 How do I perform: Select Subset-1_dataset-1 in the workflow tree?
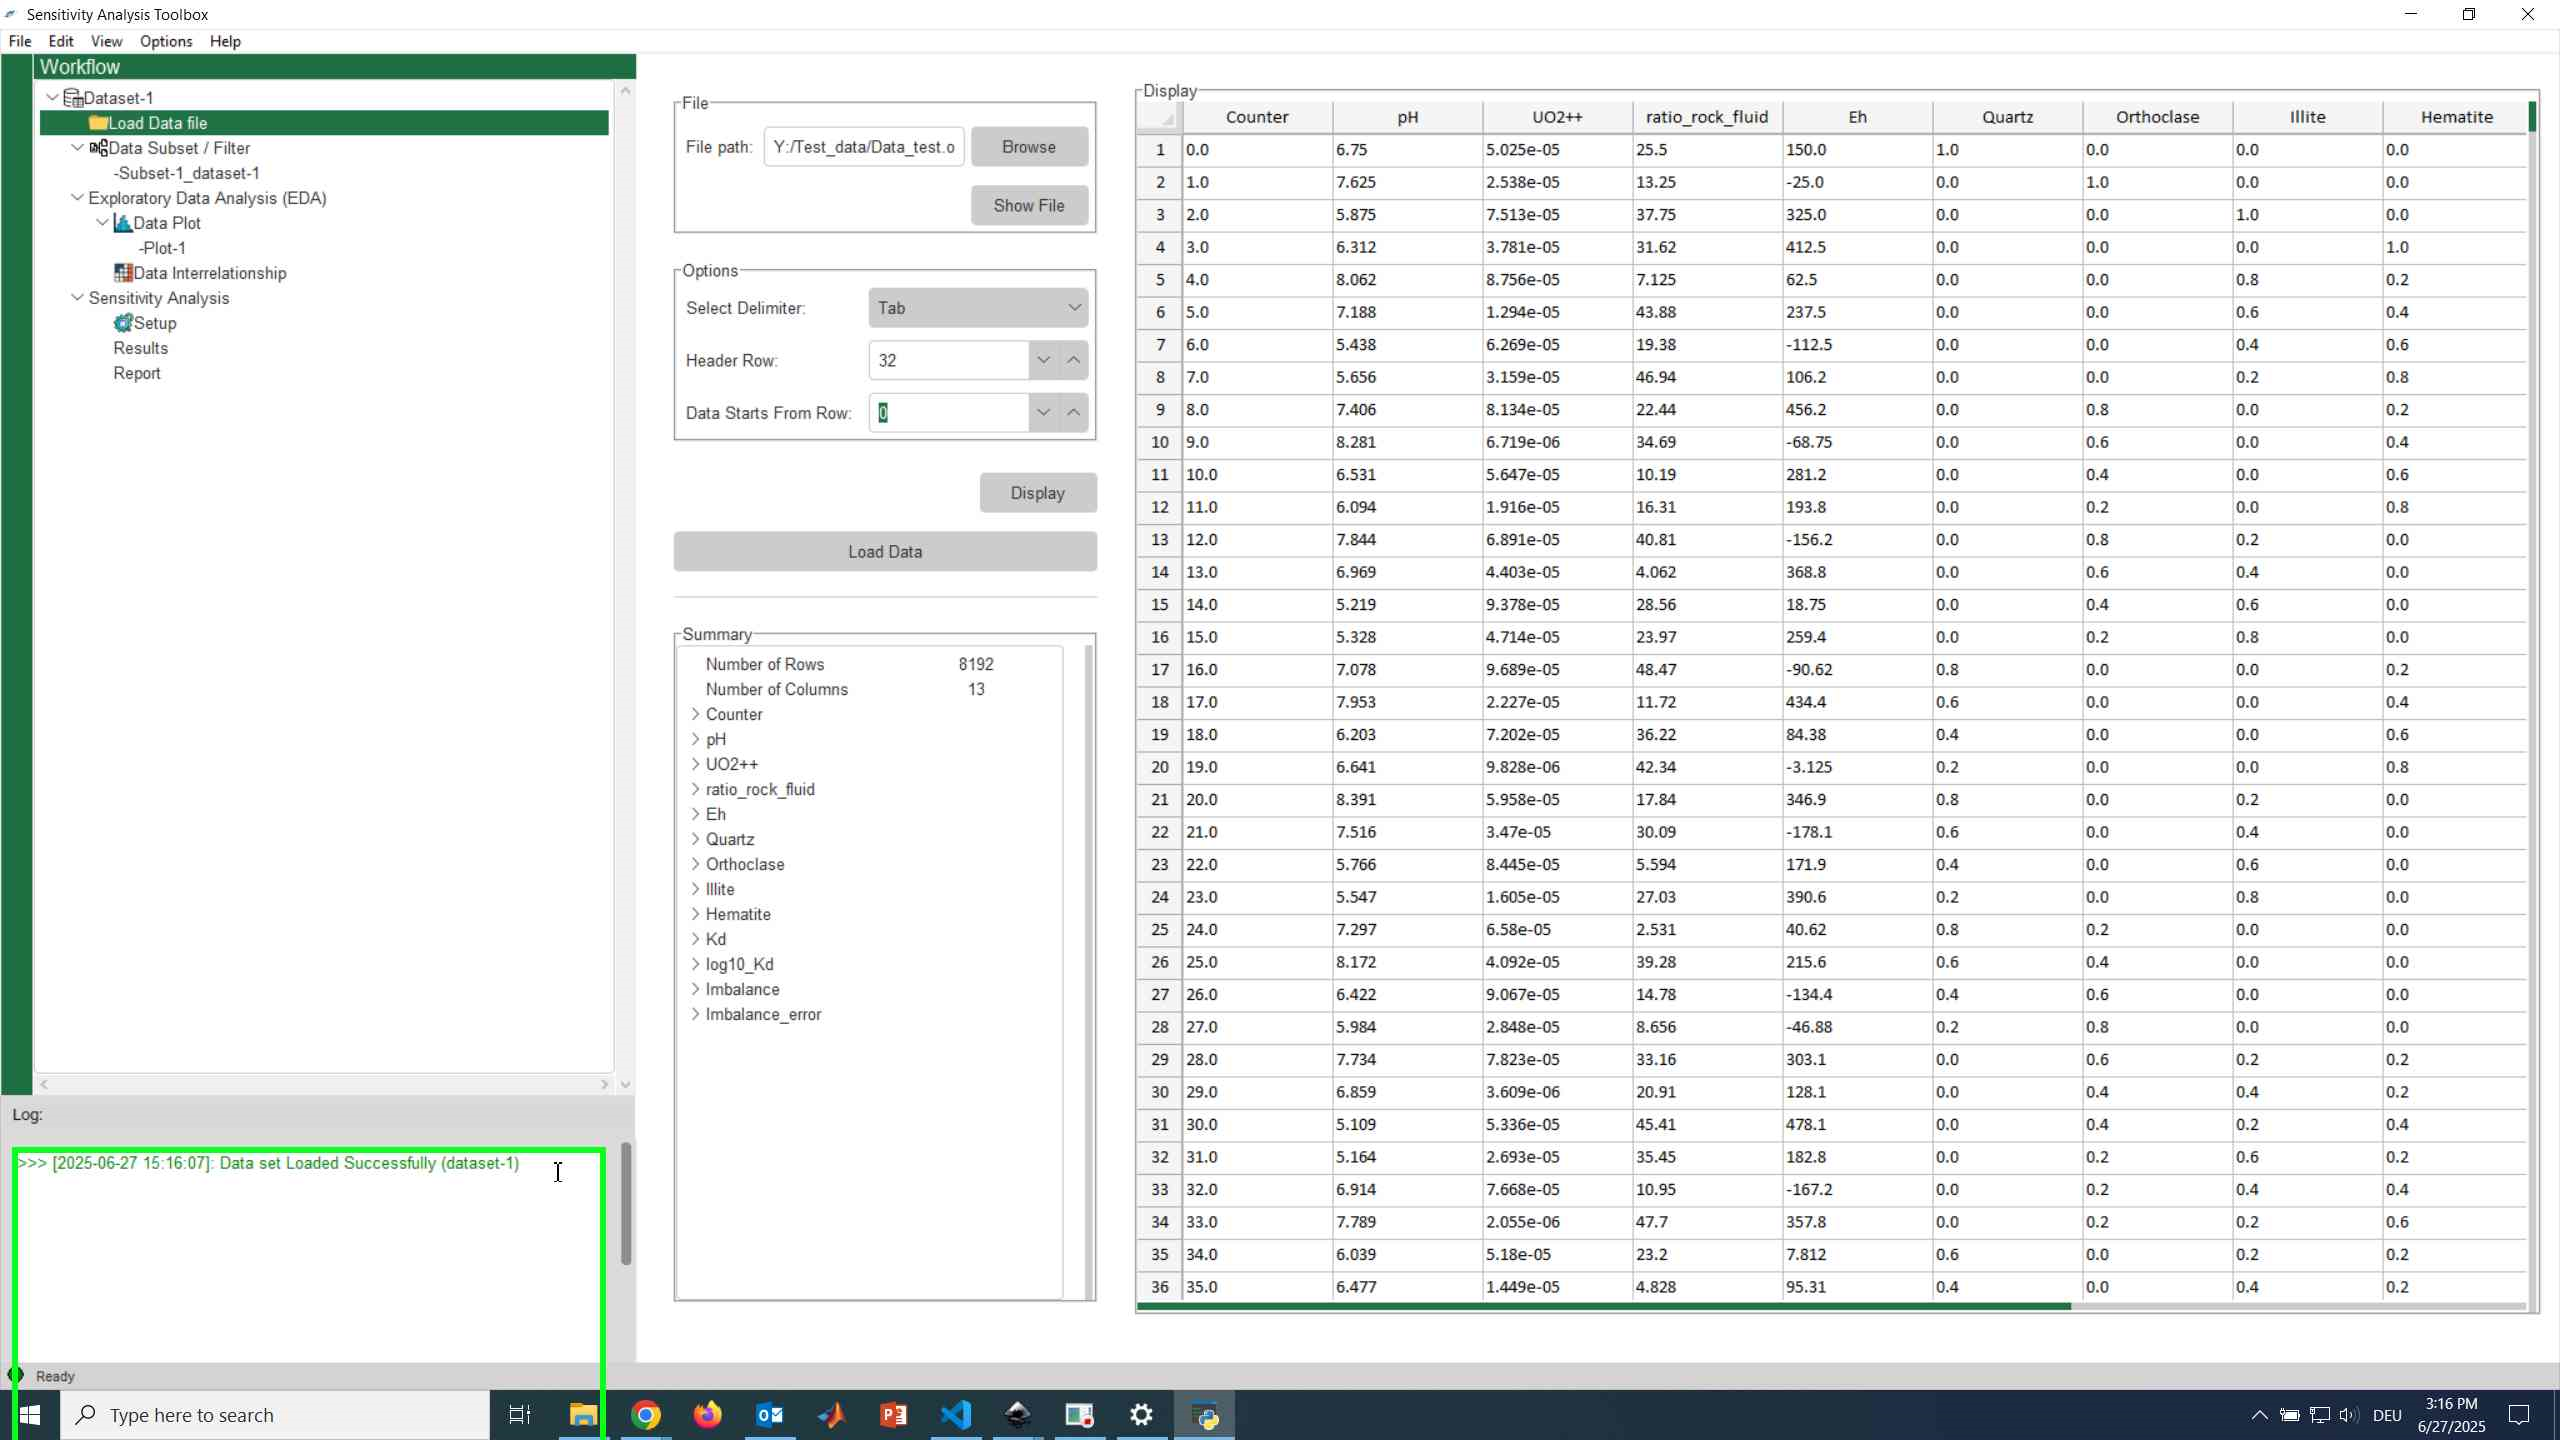coord(187,173)
